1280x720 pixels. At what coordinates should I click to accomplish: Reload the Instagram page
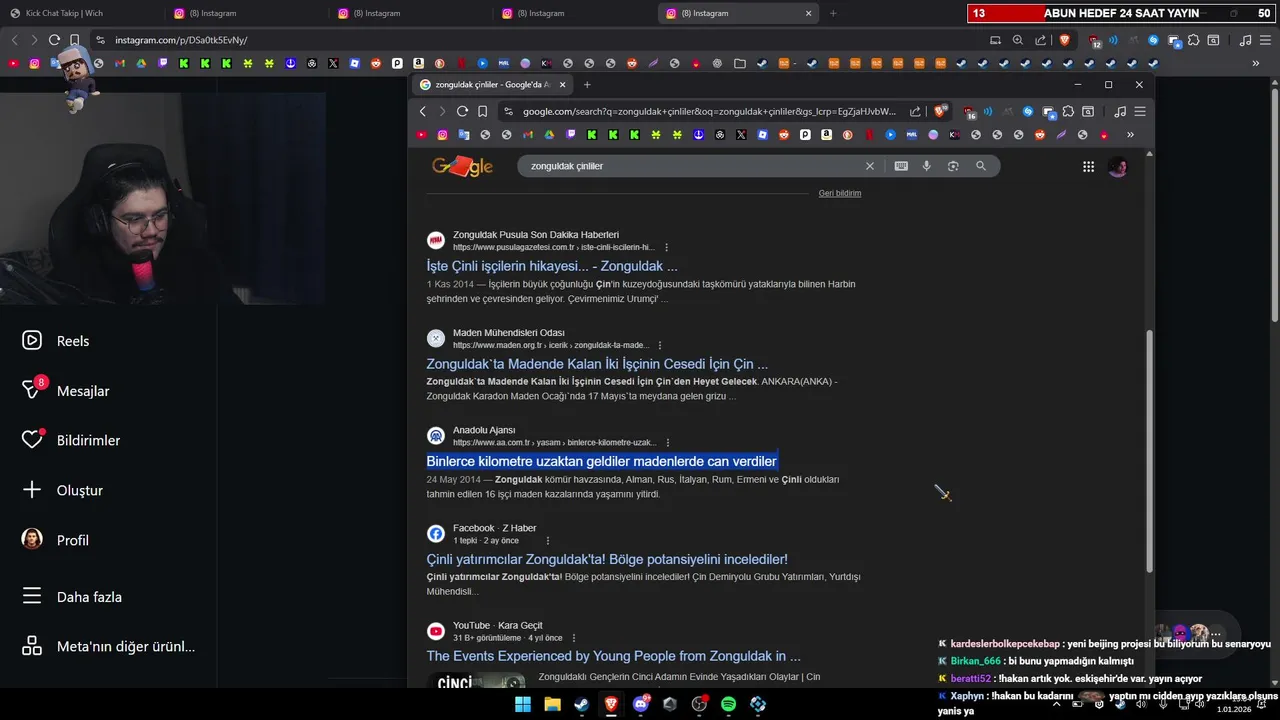click(54, 40)
